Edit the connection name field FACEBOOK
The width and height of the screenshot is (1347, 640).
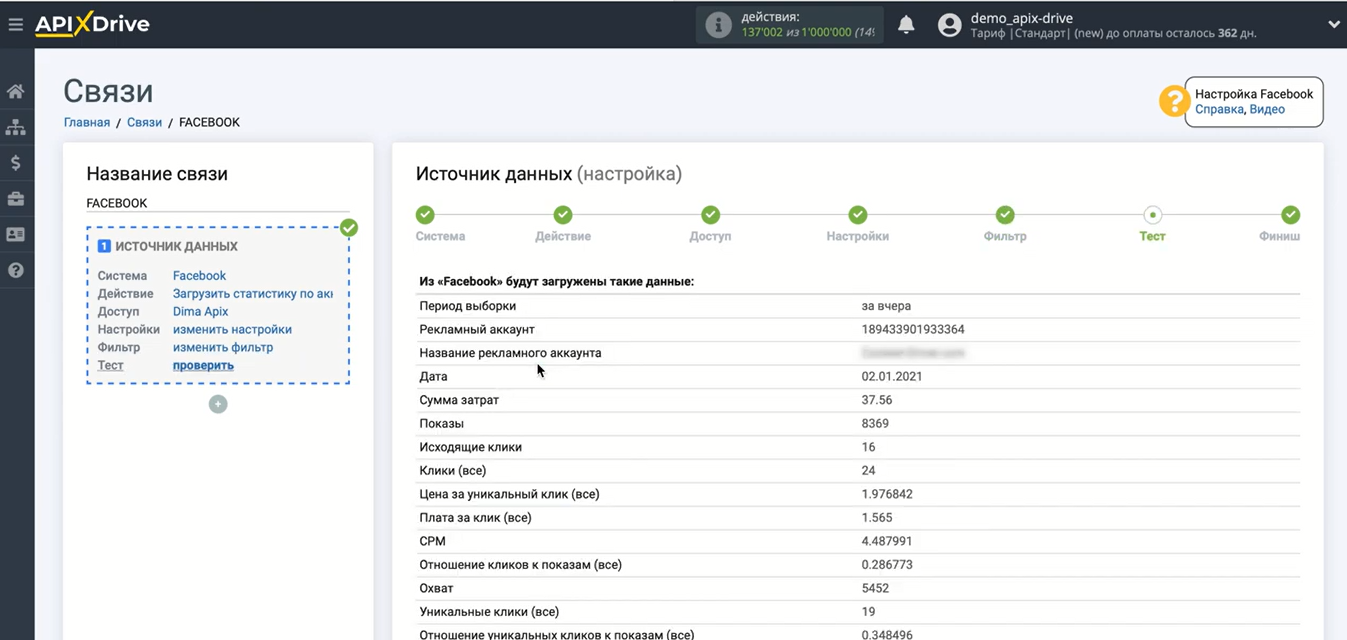click(218, 203)
